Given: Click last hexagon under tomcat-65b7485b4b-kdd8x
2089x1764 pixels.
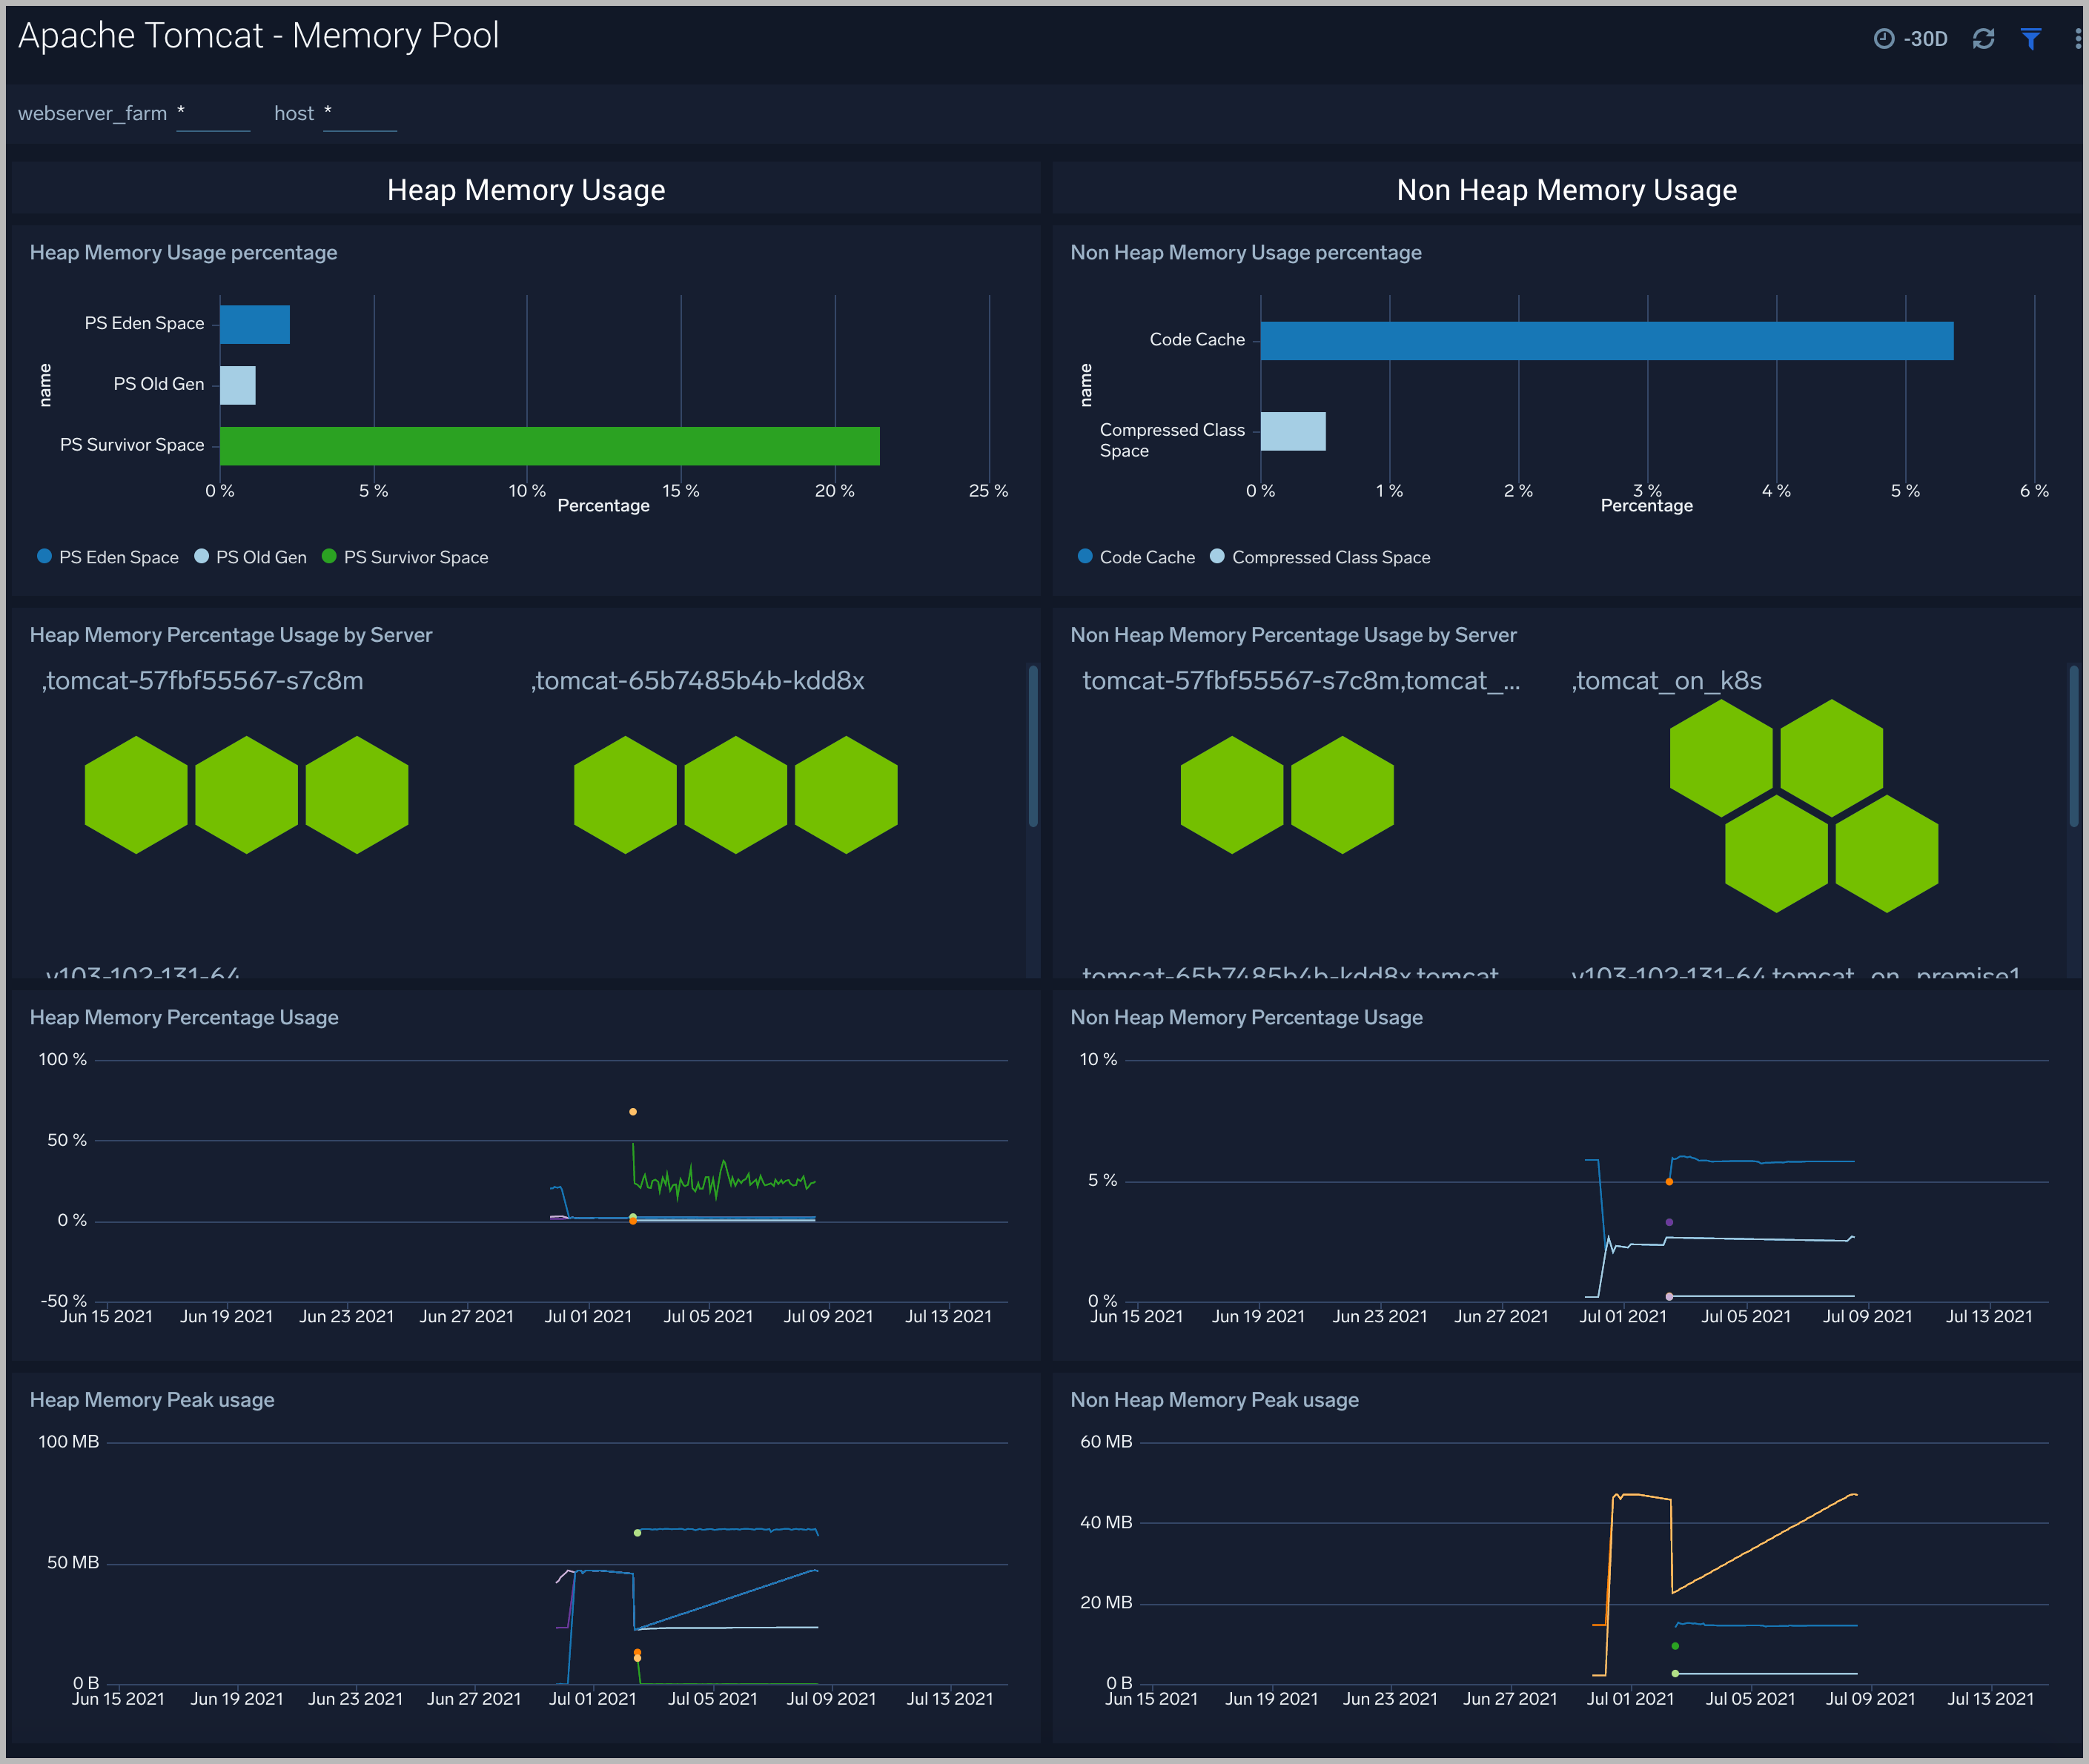Looking at the screenshot, I should pyautogui.click(x=846, y=795).
